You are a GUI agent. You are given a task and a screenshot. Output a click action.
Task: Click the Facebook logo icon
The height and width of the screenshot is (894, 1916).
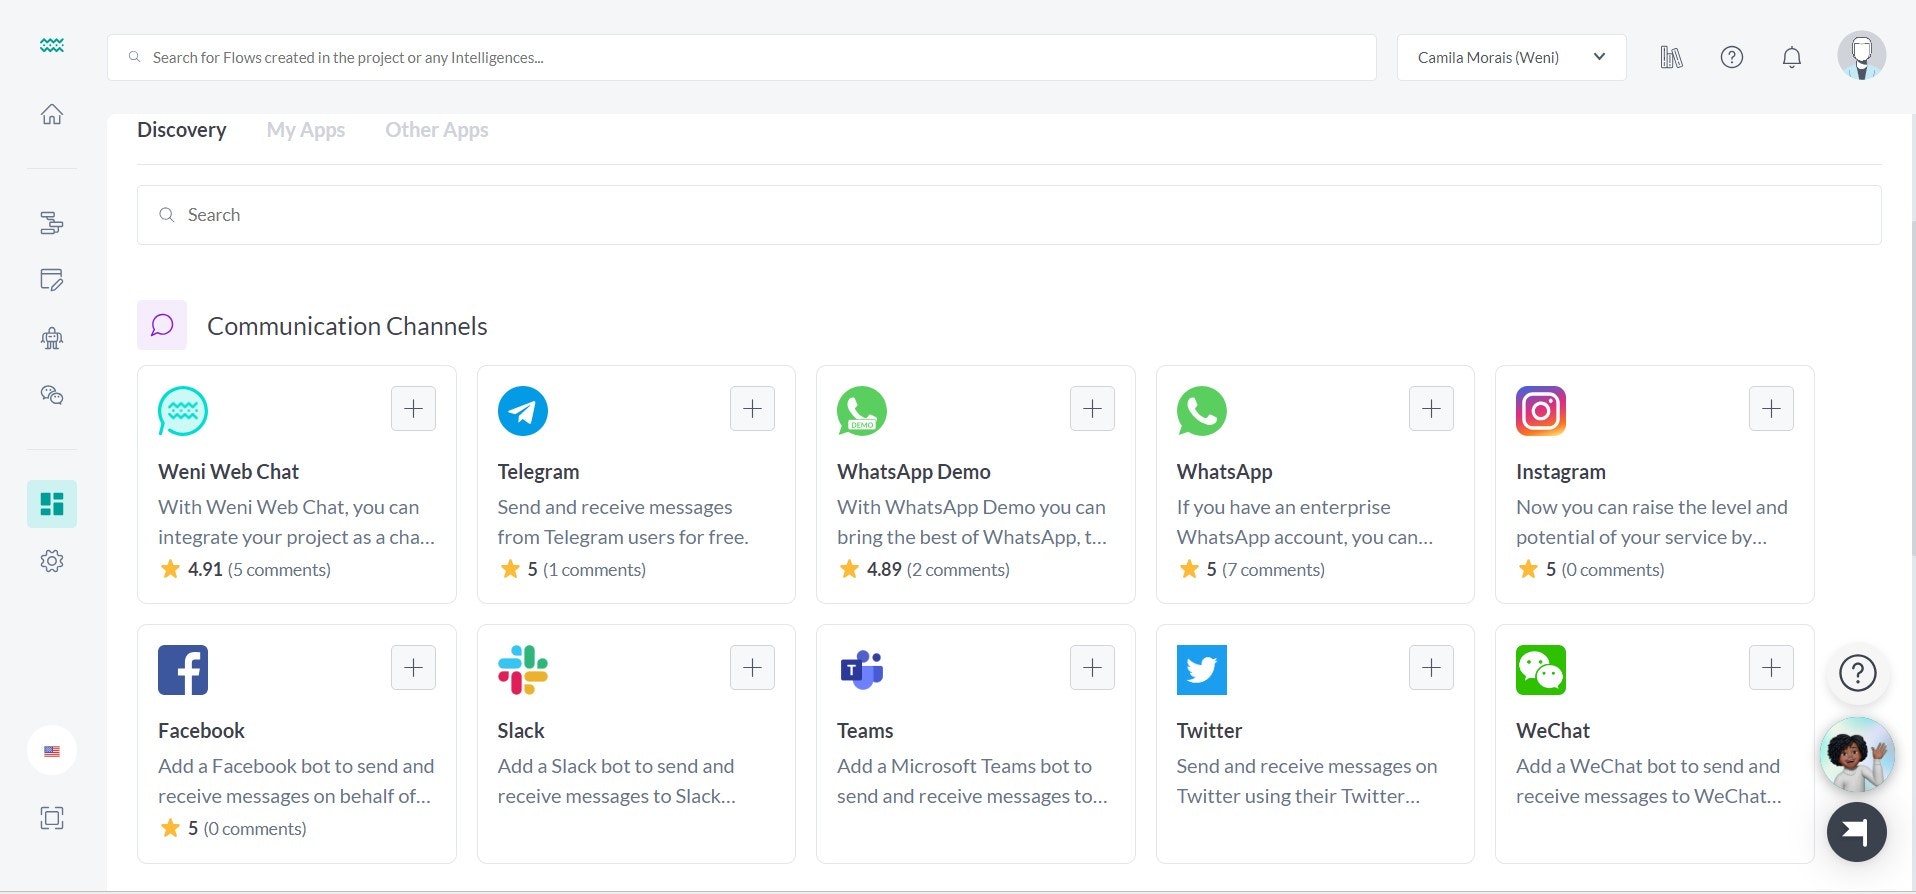183,670
